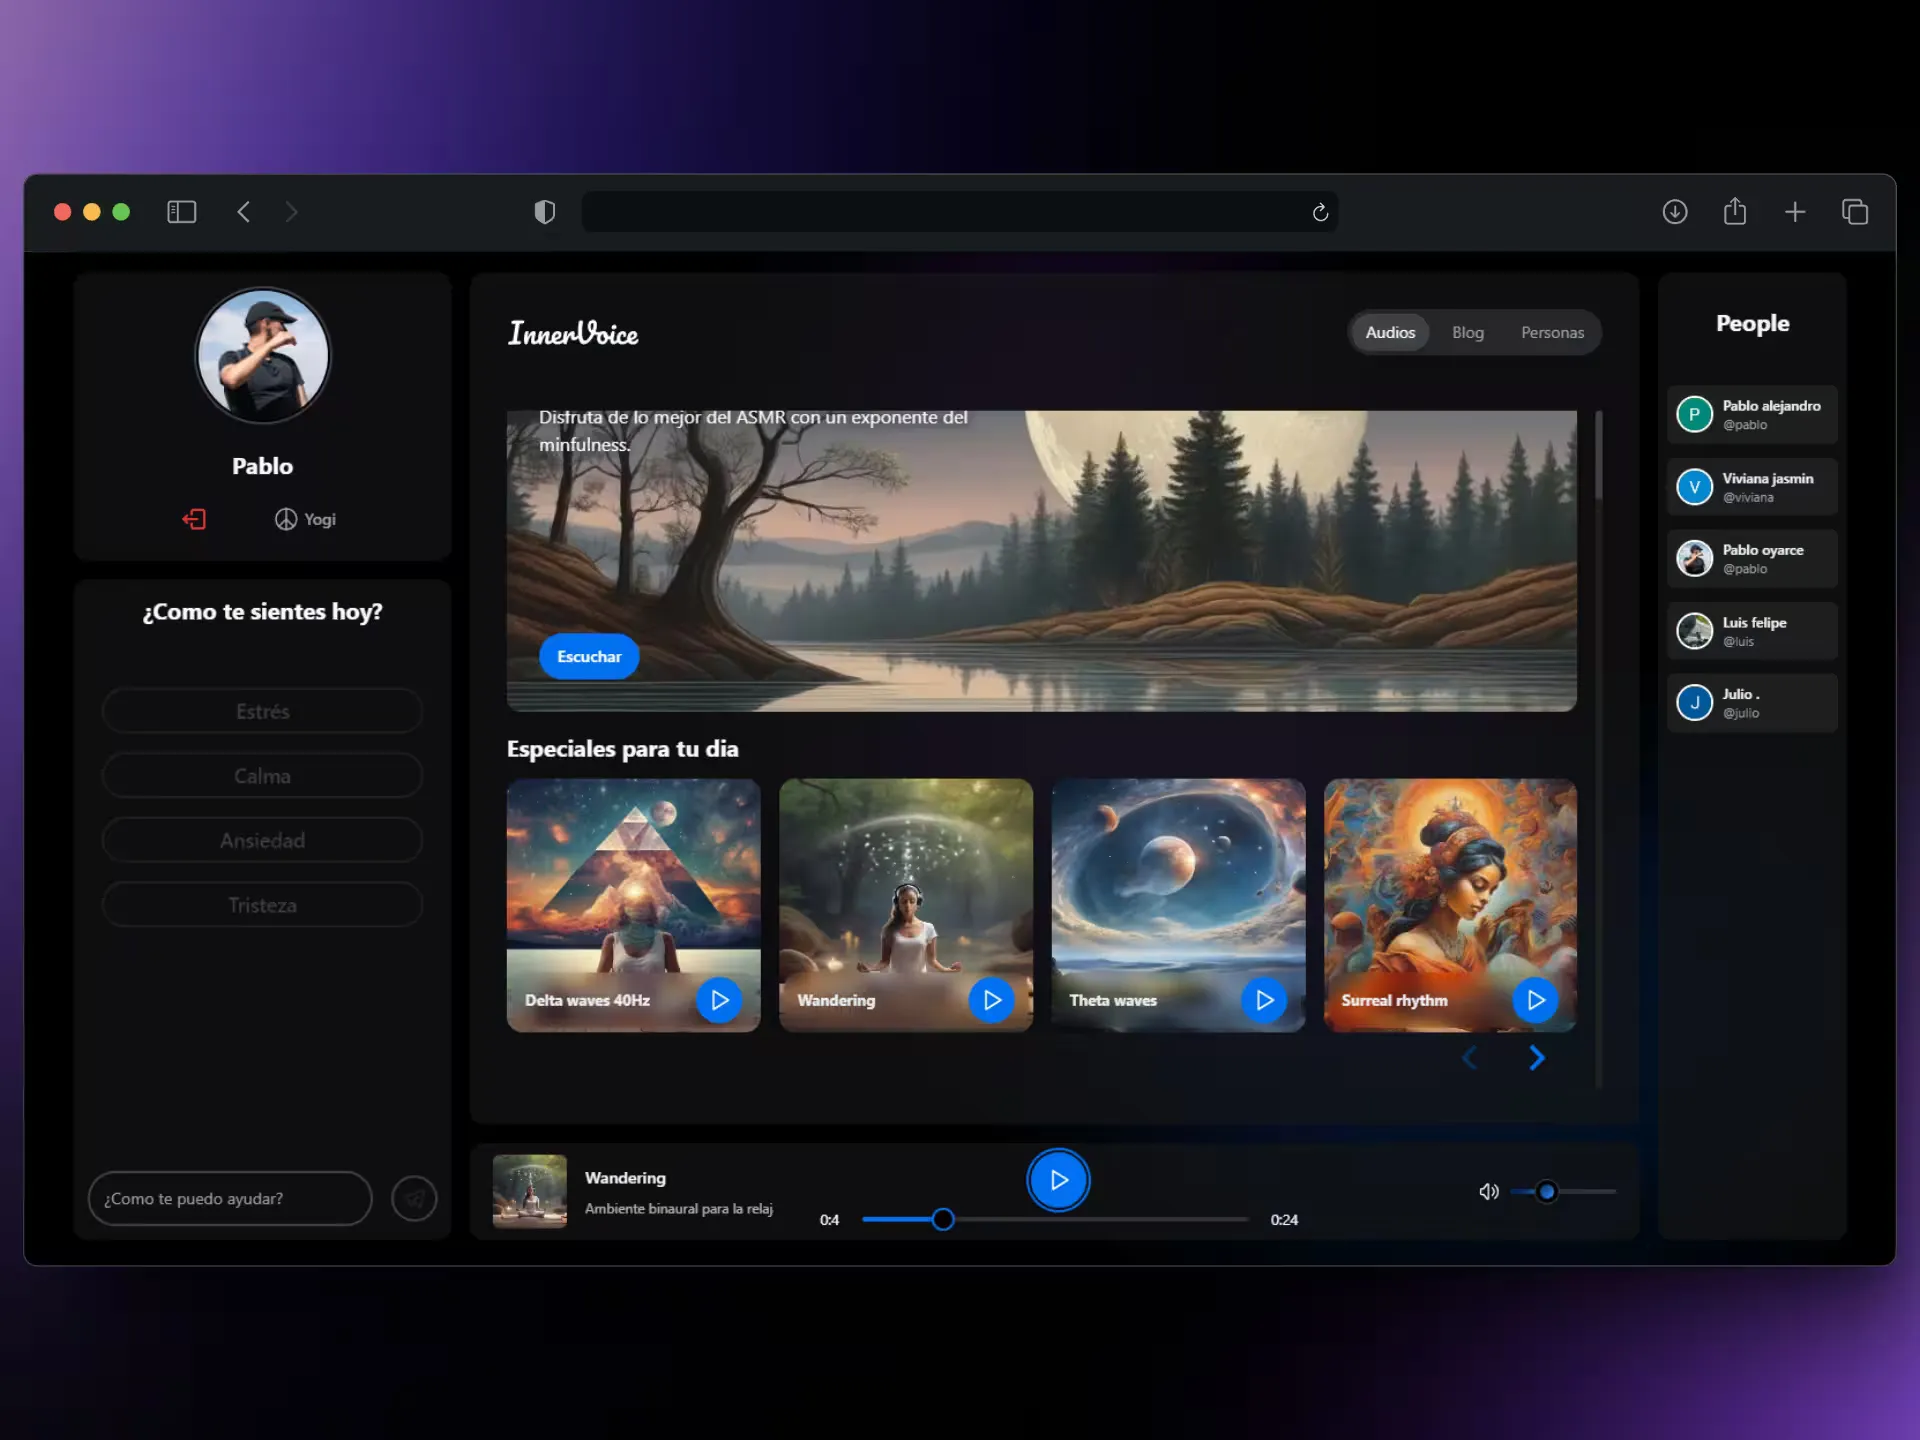Click the send message paper-plane icon
Viewport: 1920px width, 1440px height.
click(x=414, y=1198)
